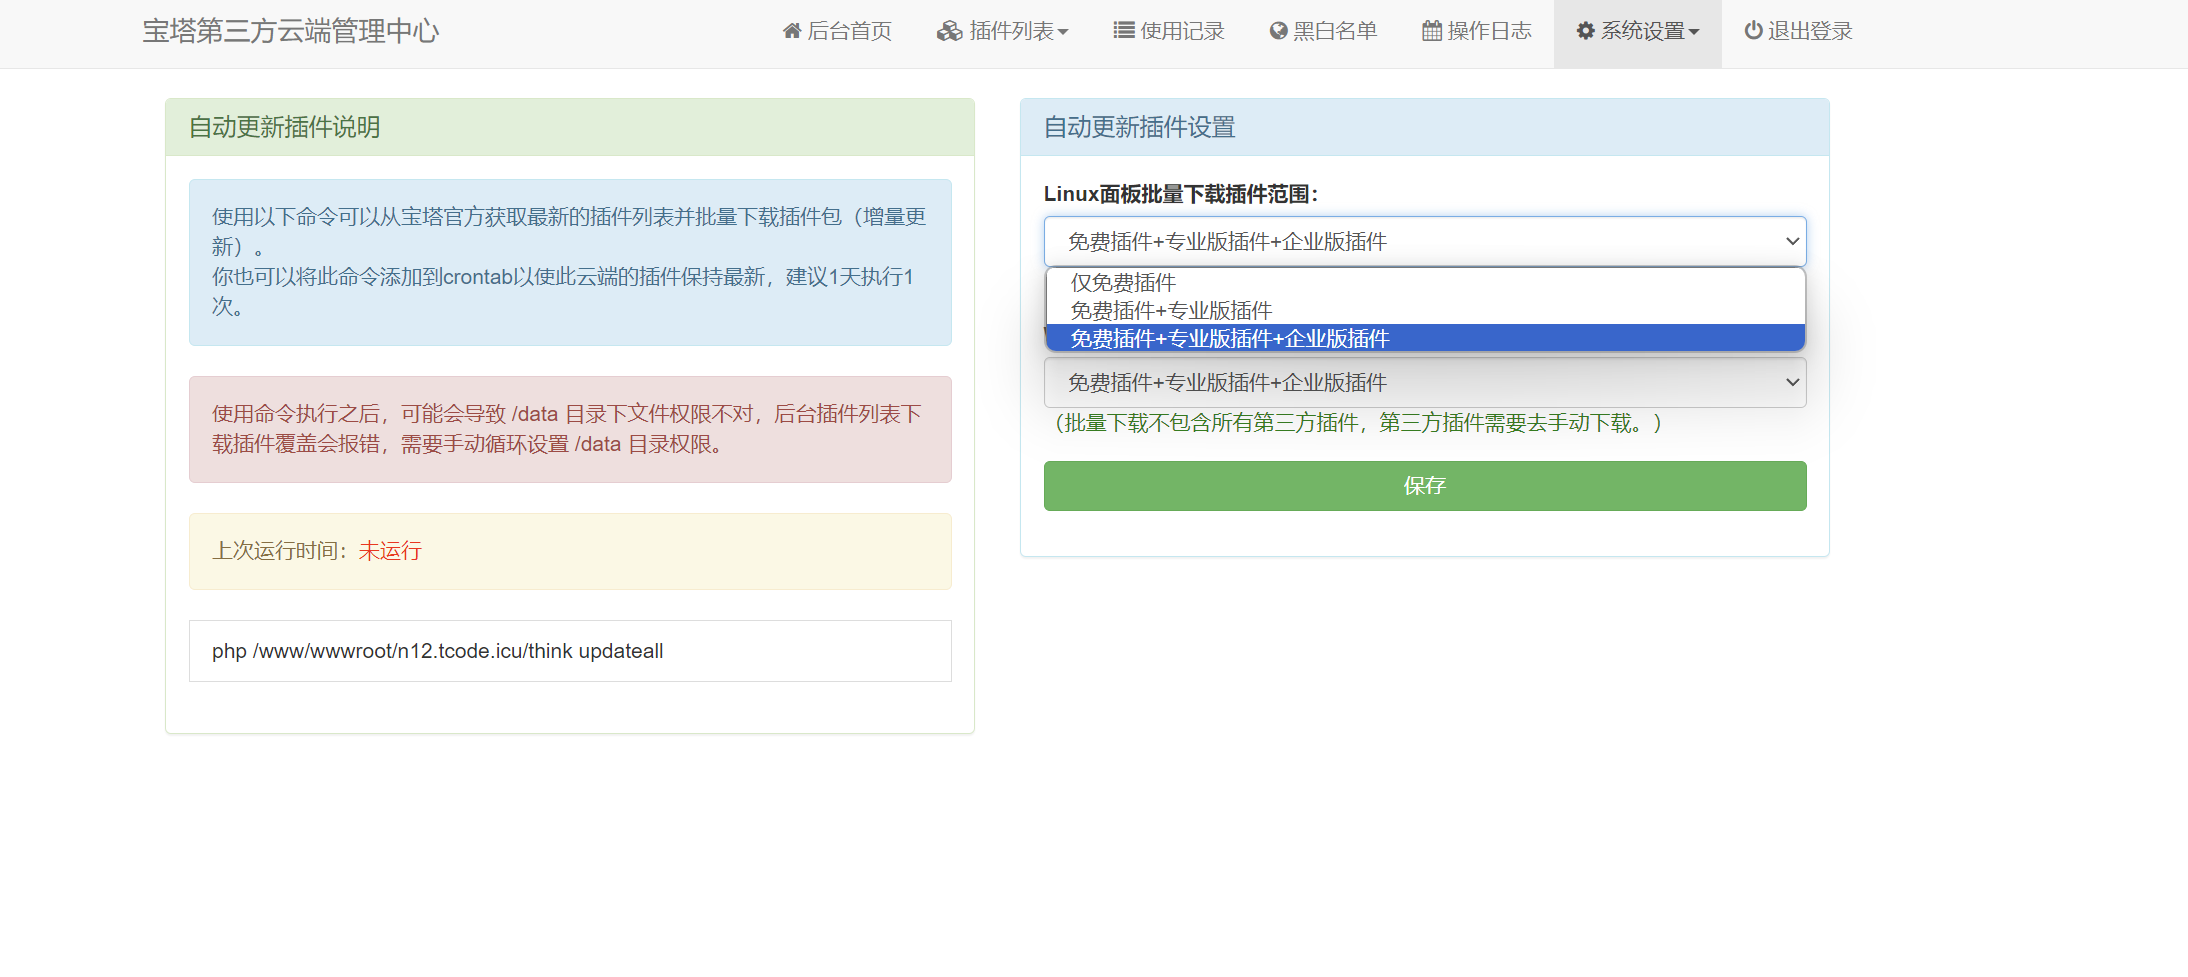Click the globe icon beside 黑白名单
This screenshot has height=977, width=2188.
[x=1278, y=31]
